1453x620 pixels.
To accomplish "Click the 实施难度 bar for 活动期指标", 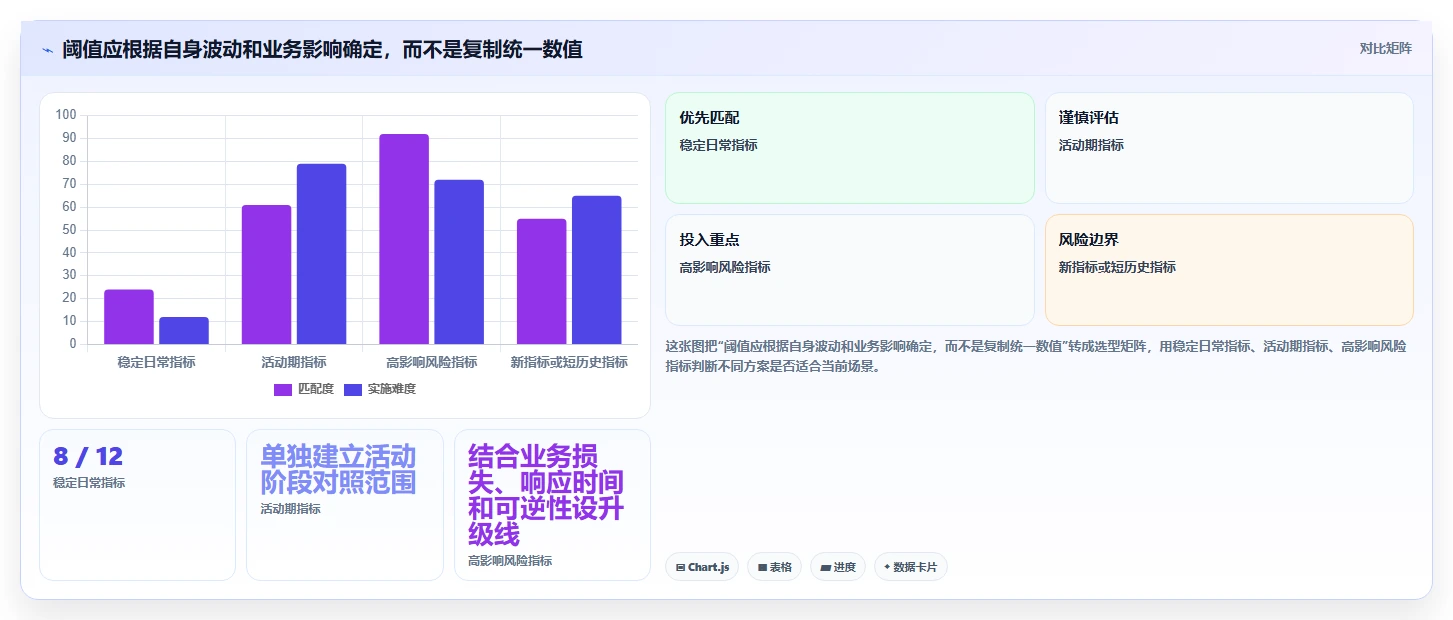I will click(321, 254).
